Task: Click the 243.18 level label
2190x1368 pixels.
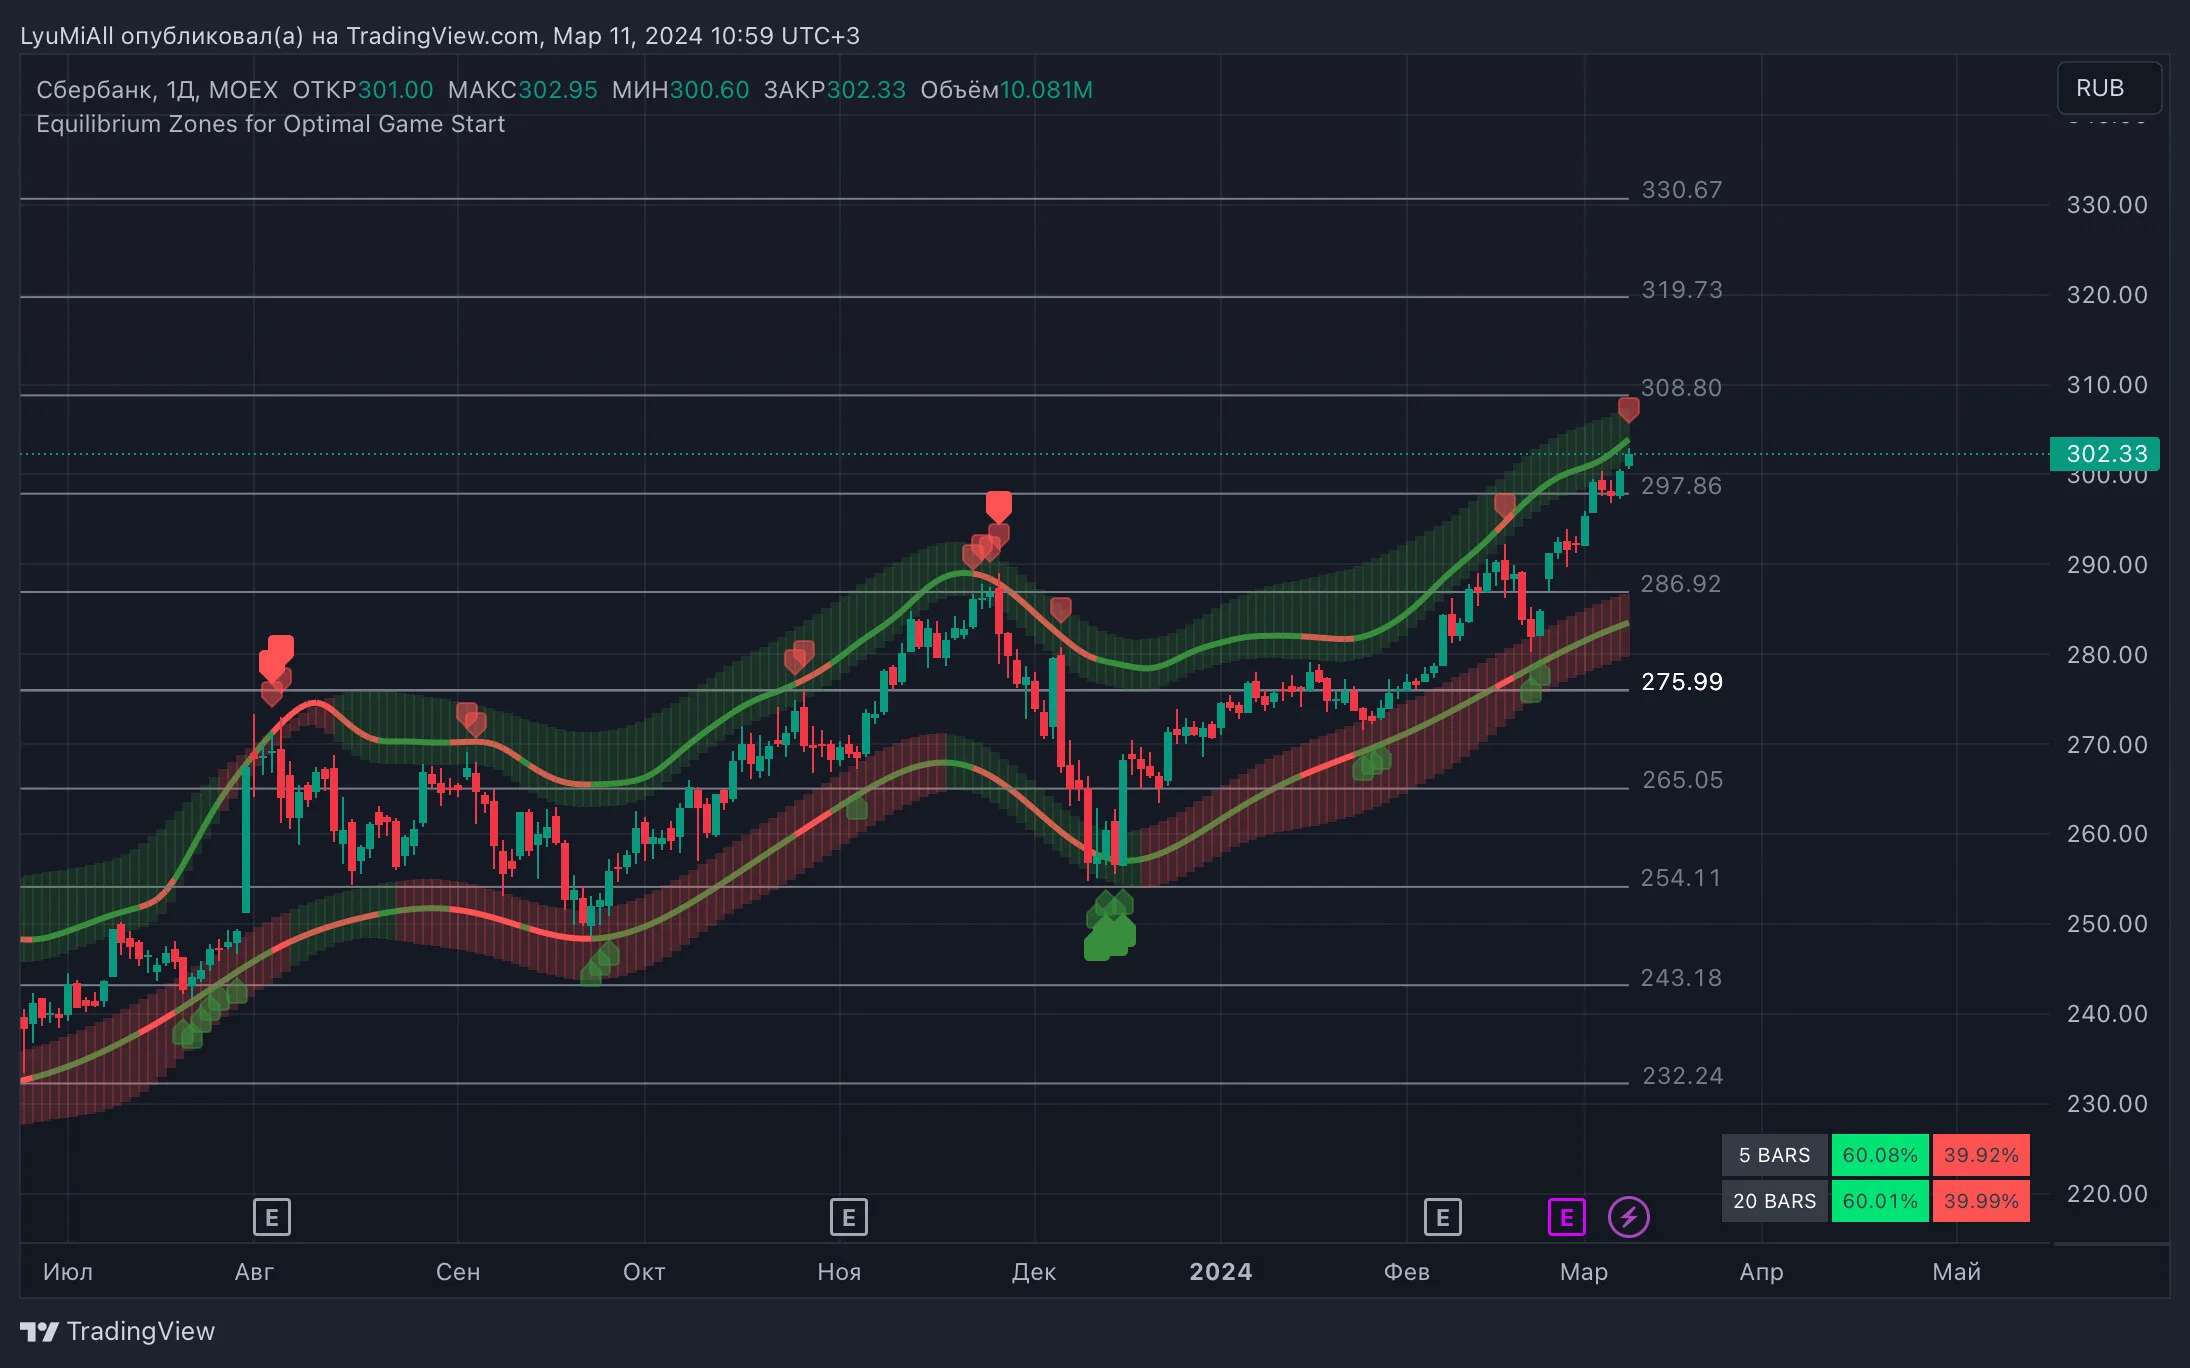Action: click(x=1682, y=978)
